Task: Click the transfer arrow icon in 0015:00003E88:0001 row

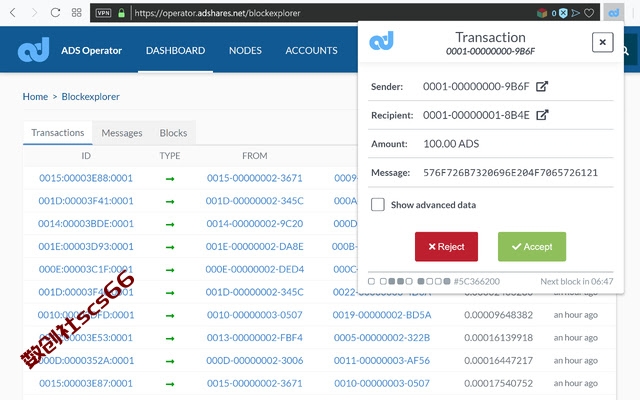Action: (x=170, y=179)
